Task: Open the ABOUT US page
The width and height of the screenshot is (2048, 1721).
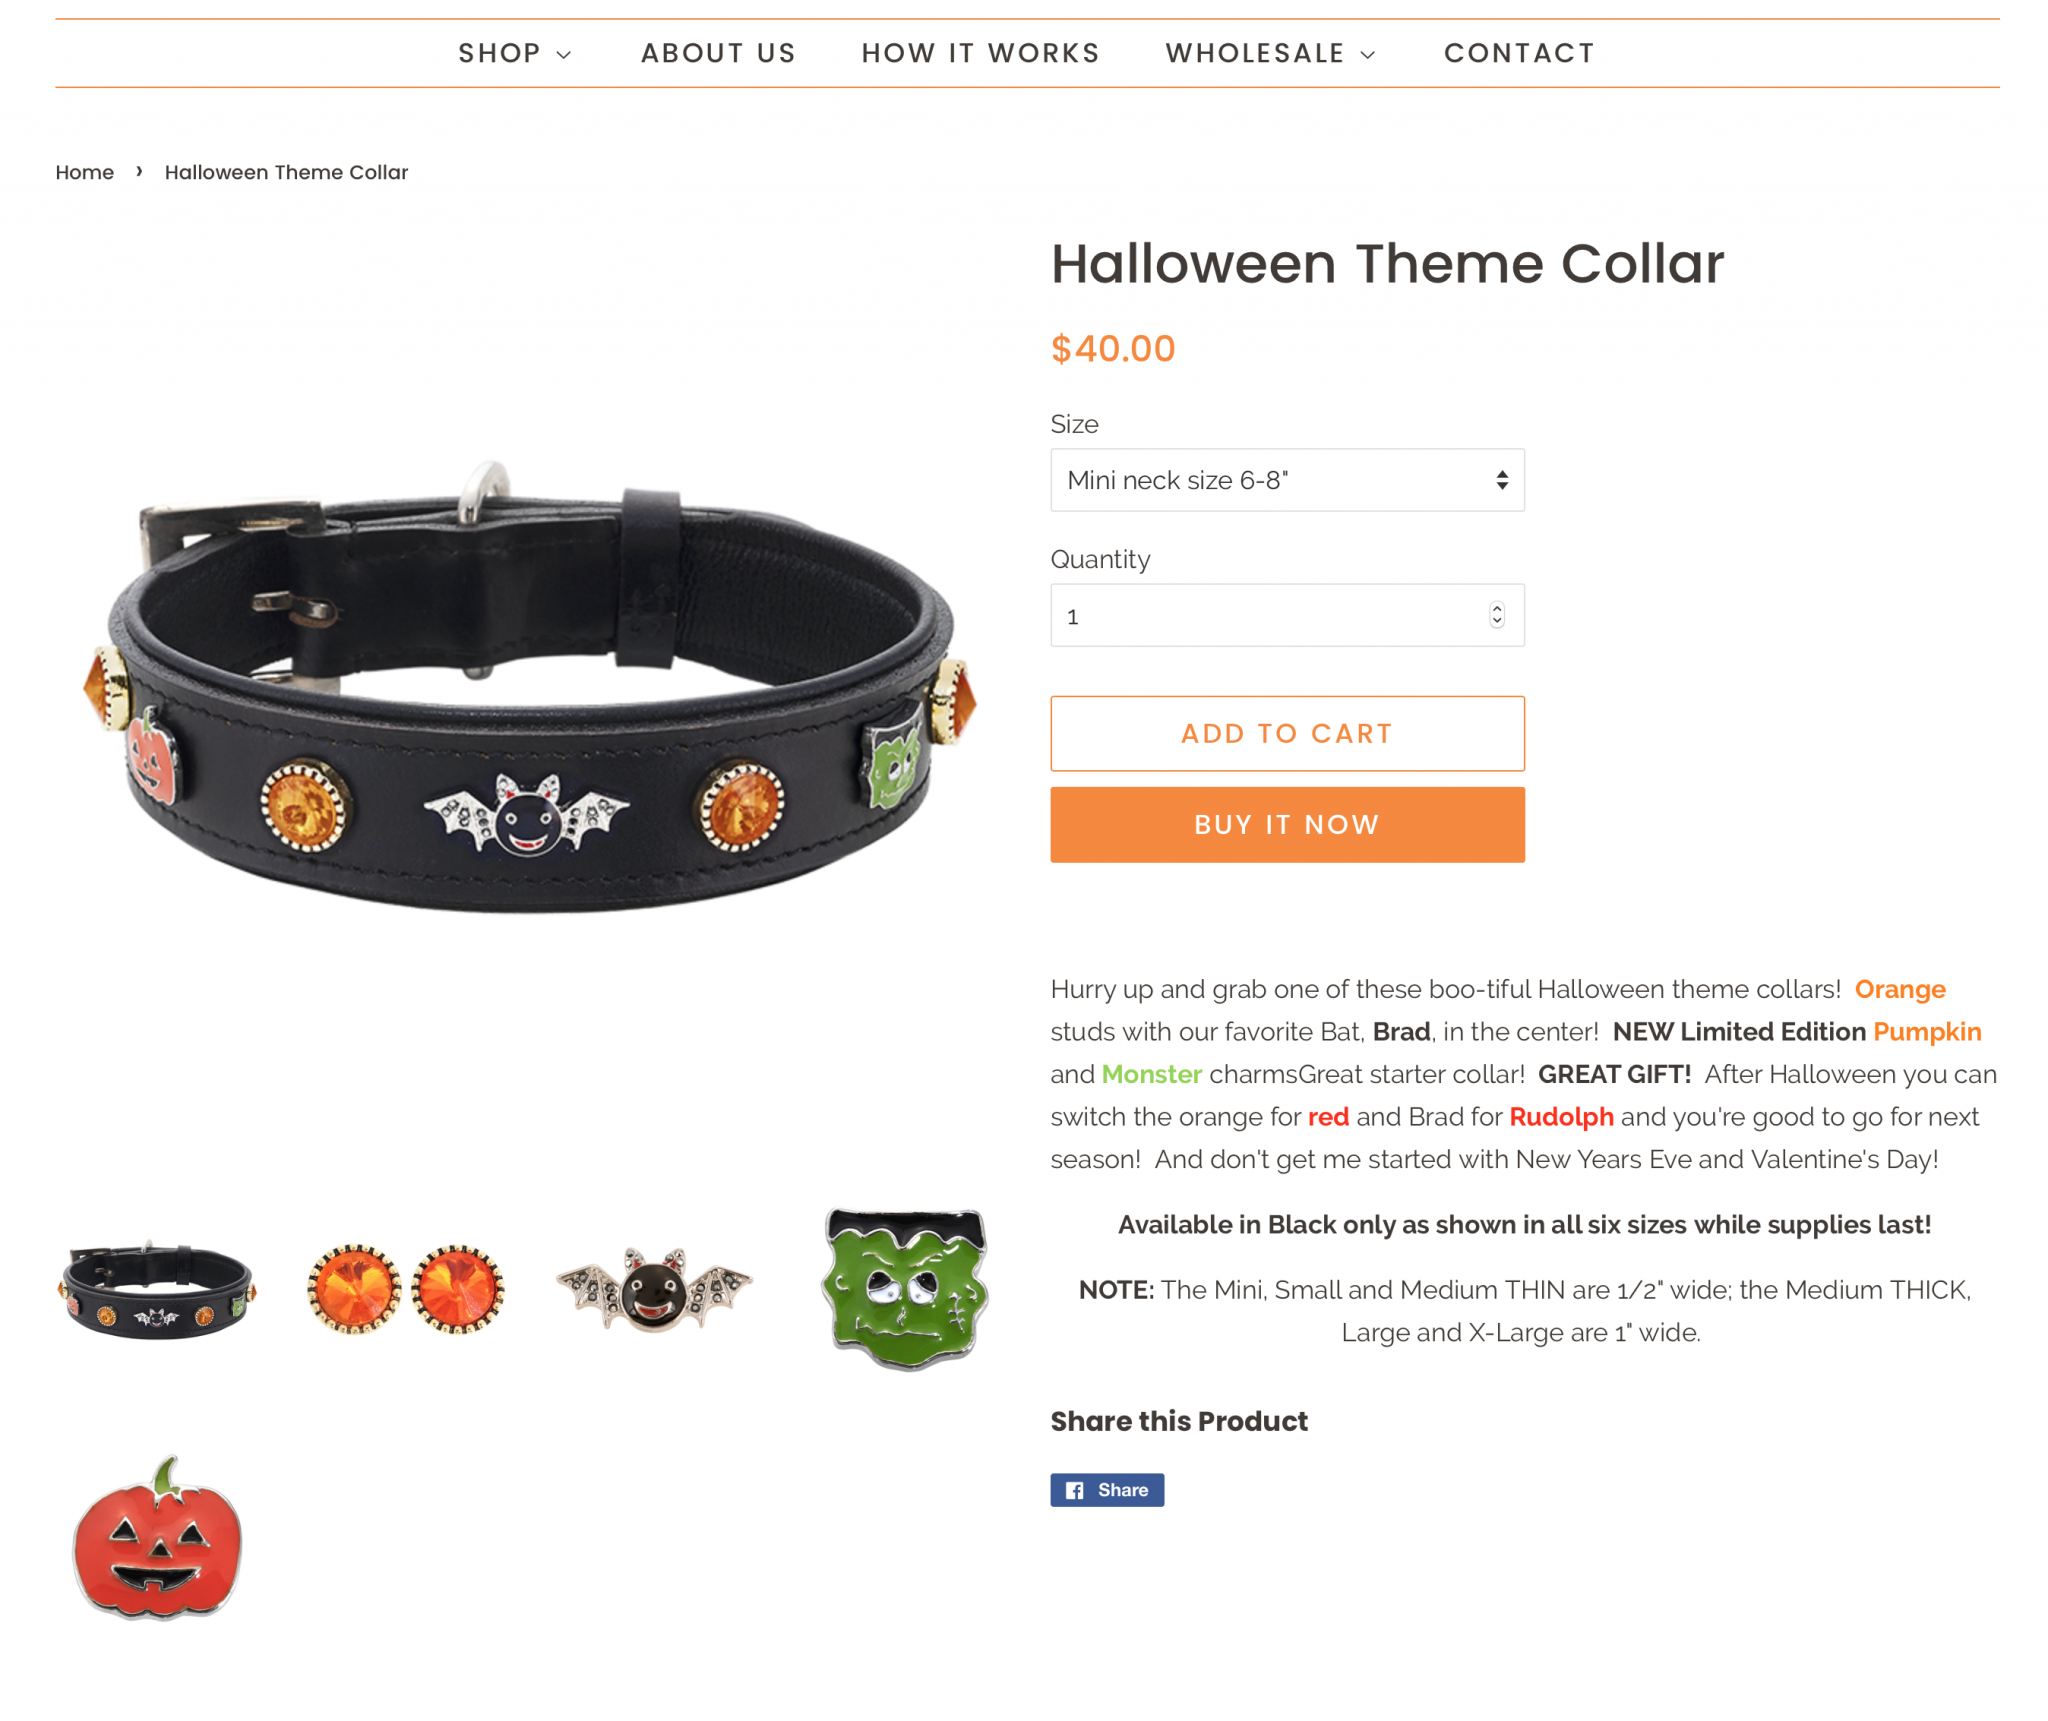Action: pyautogui.click(x=718, y=53)
